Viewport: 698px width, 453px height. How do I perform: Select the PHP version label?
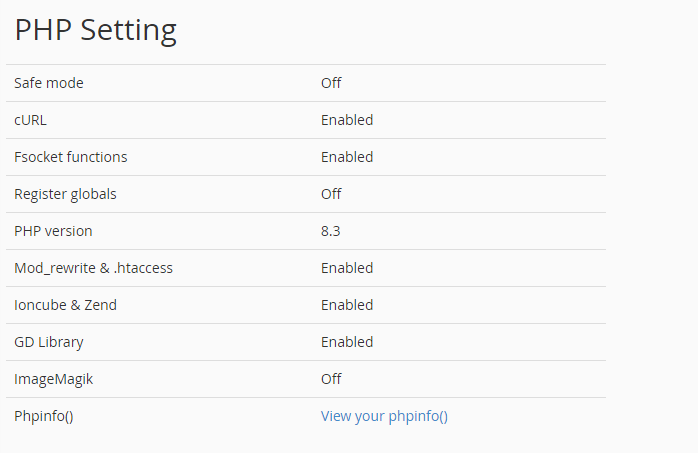53,231
